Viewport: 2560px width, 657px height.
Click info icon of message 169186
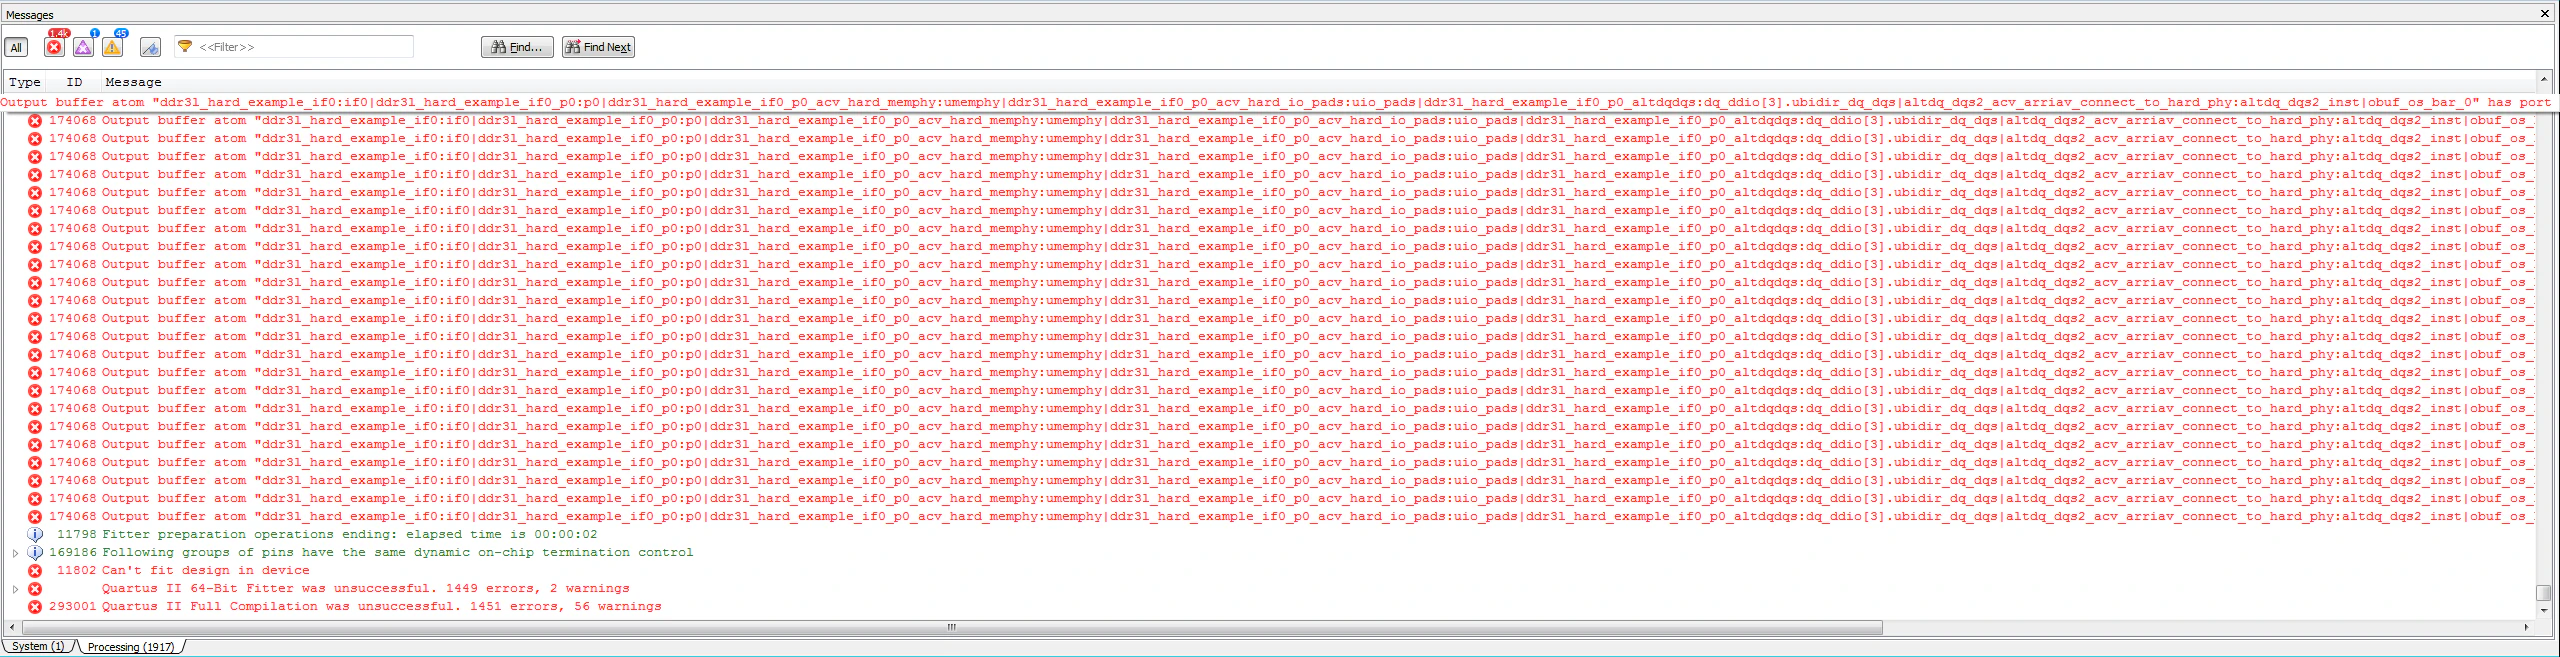coord(35,553)
